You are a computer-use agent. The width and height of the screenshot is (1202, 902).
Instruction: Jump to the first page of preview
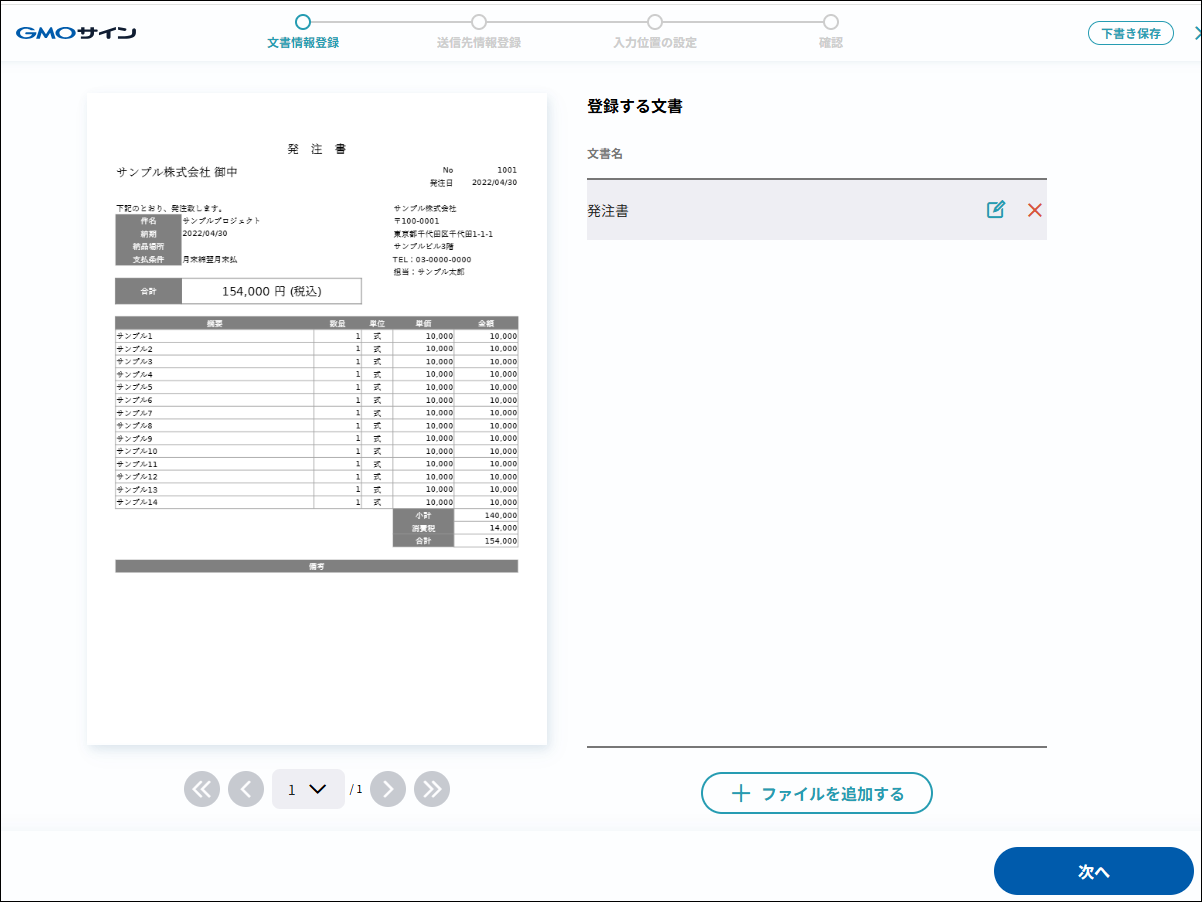202,789
